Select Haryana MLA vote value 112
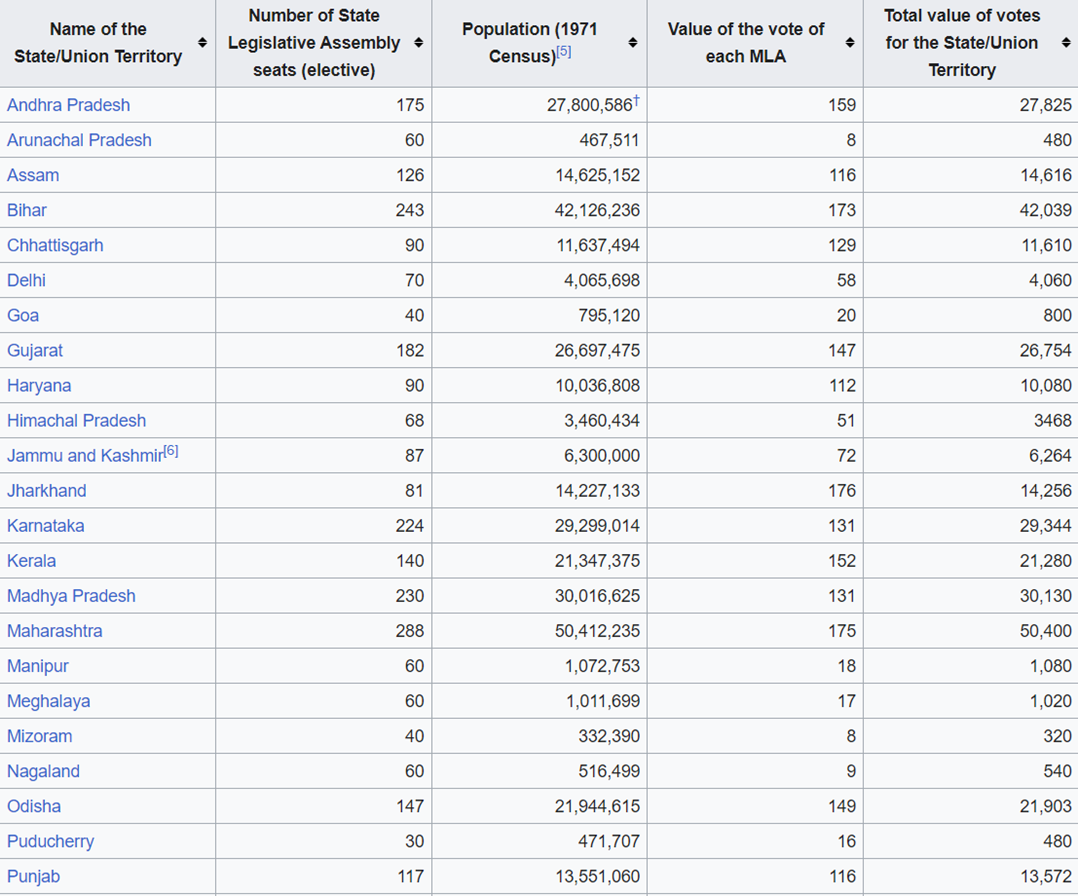1078x896 pixels. coord(842,386)
